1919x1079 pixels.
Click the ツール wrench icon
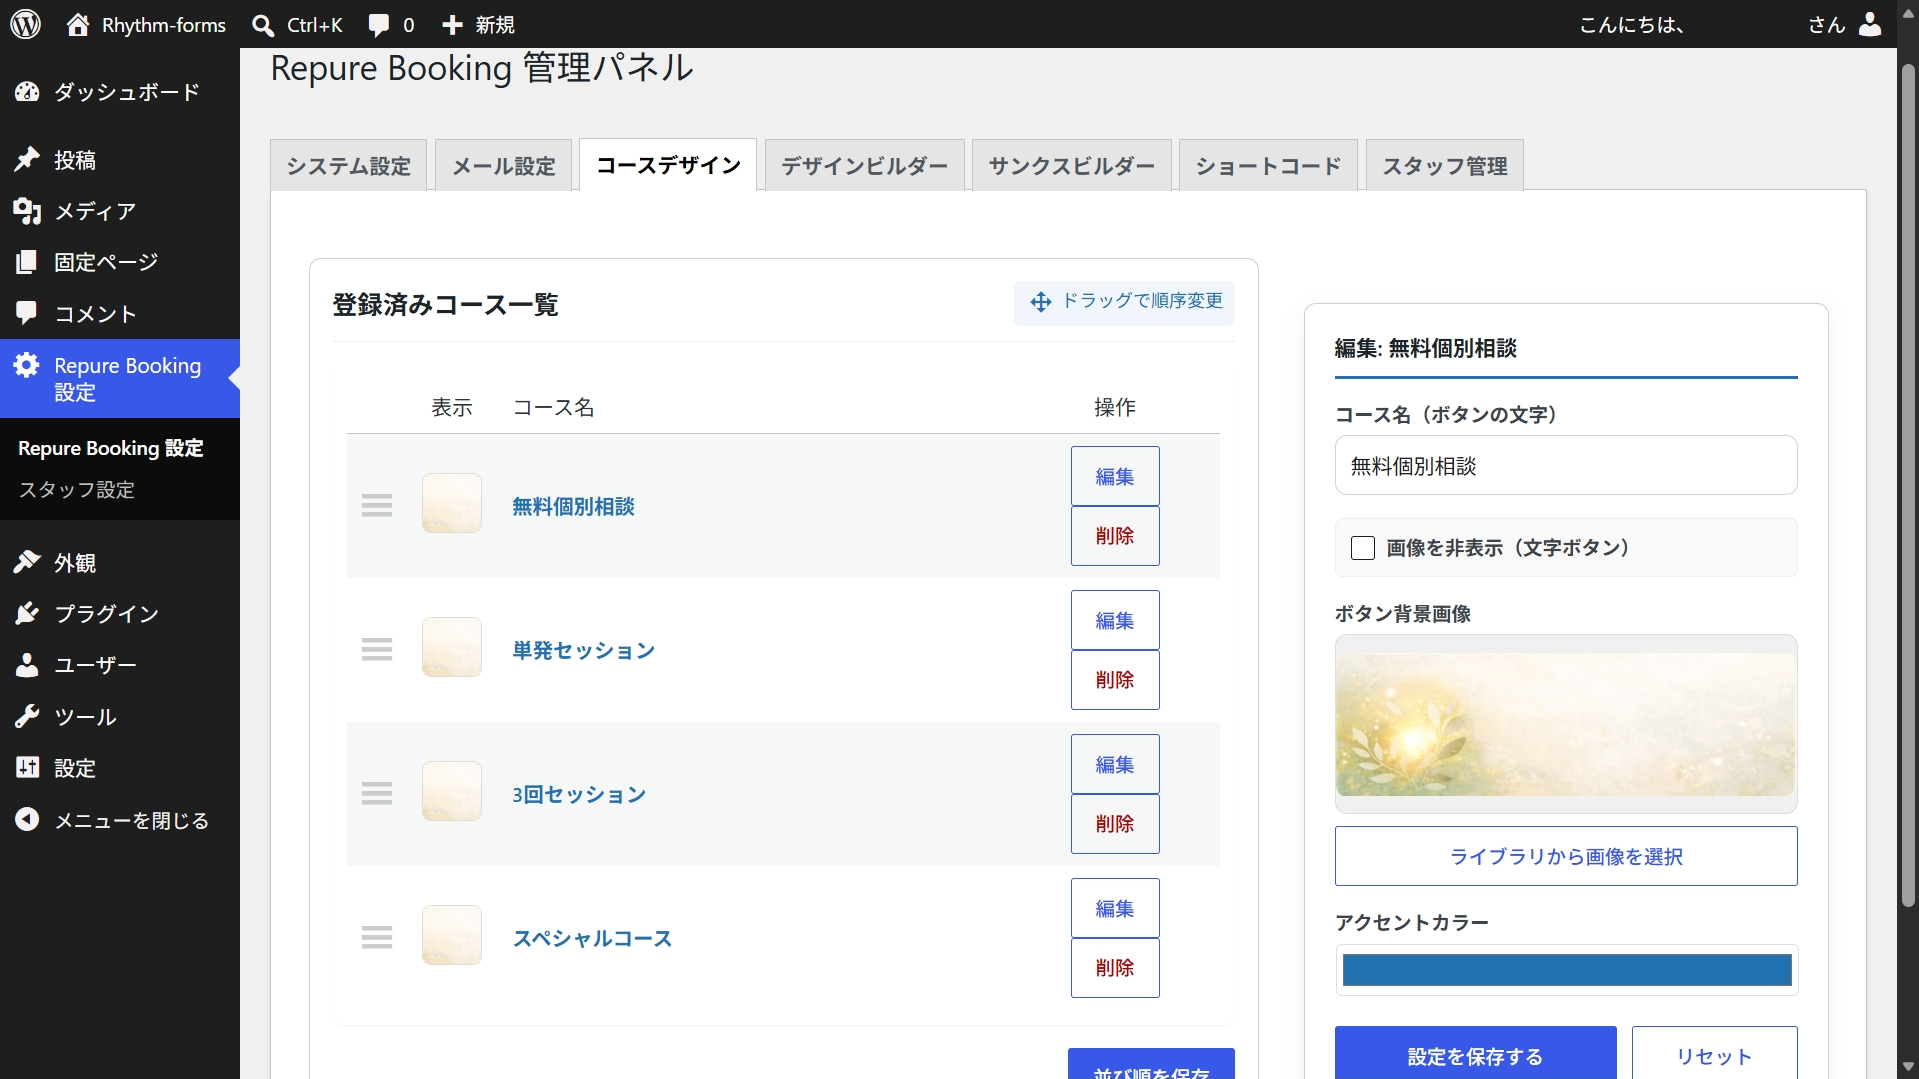(27, 716)
